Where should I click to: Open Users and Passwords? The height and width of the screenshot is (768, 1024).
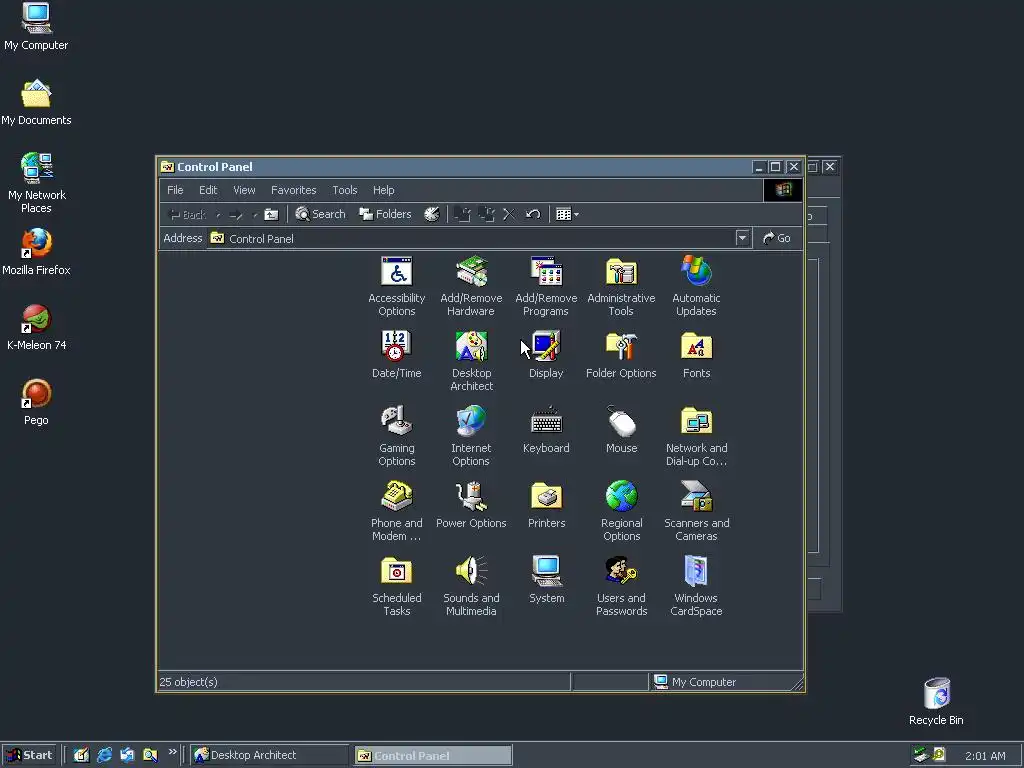point(621,586)
